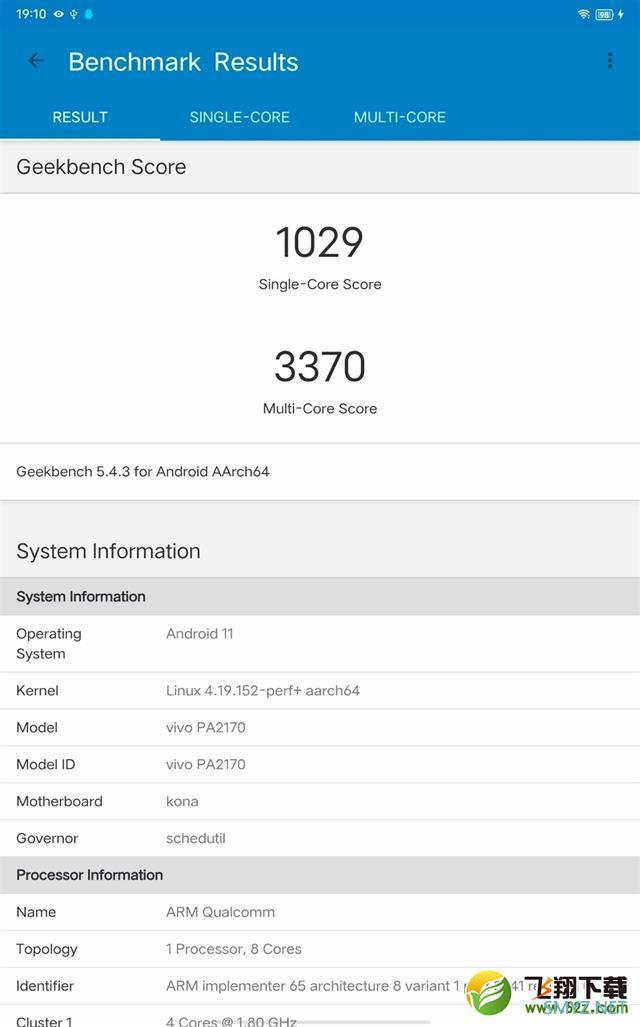Viewport: 640px width, 1027px height.
Task: Tap the Kernel row label
Action: [37, 690]
